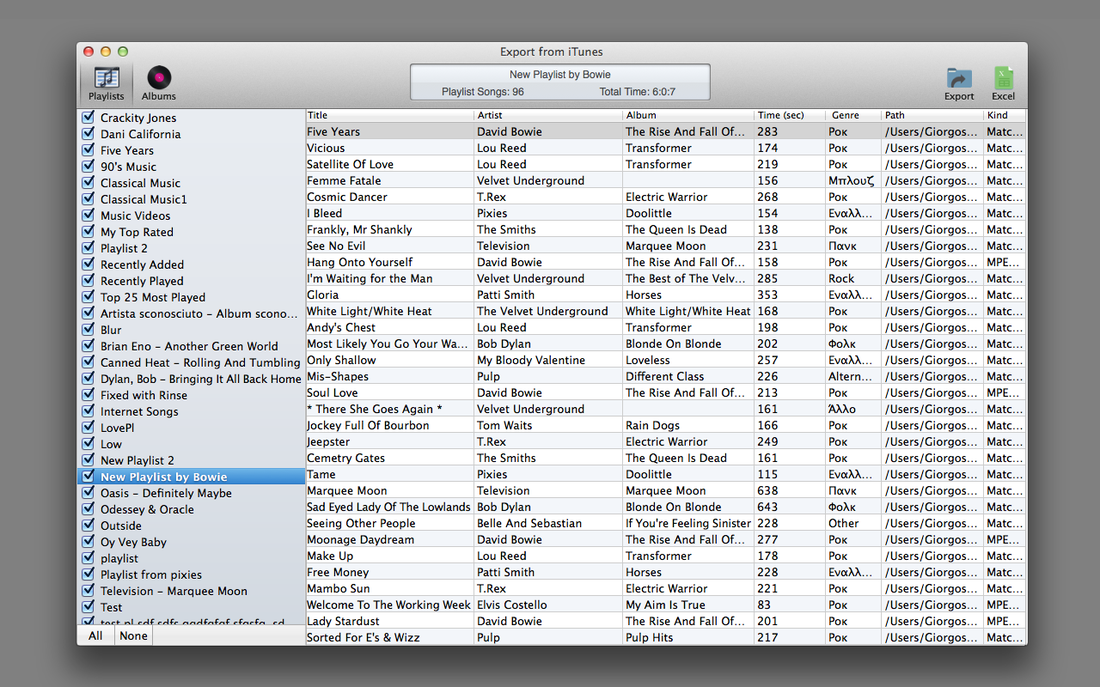The image size is (1100, 687).
Task: Select the Outside playlist
Action: pyautogui.click(x=121, y=526)
